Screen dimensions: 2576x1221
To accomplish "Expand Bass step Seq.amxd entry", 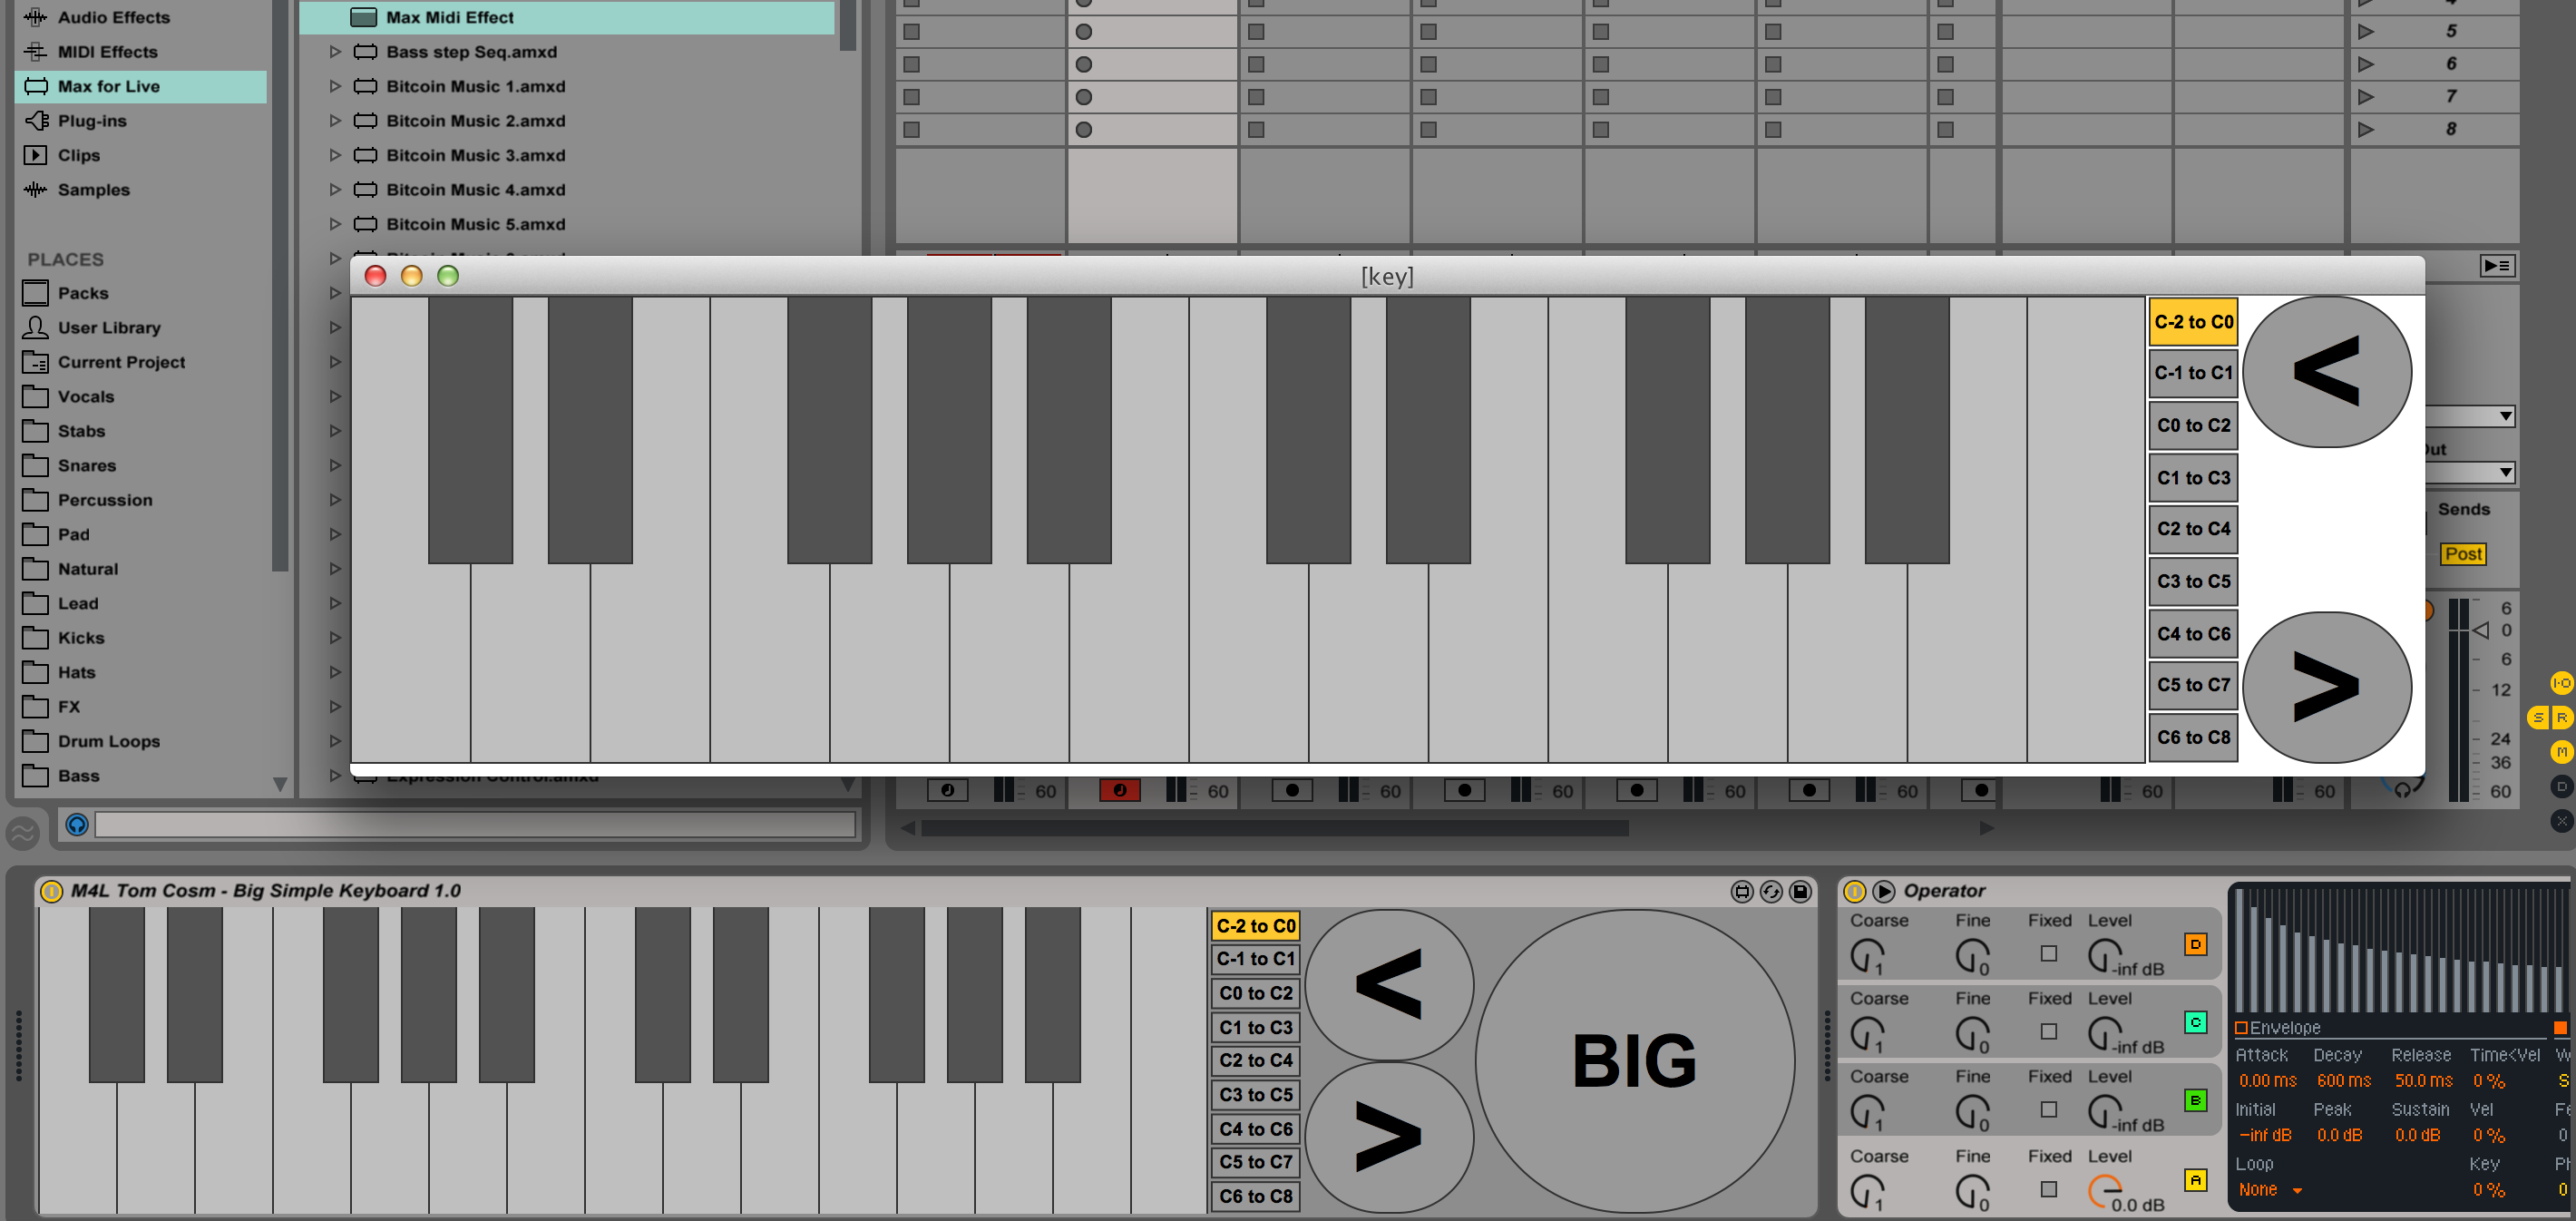I will pos(335,52).
